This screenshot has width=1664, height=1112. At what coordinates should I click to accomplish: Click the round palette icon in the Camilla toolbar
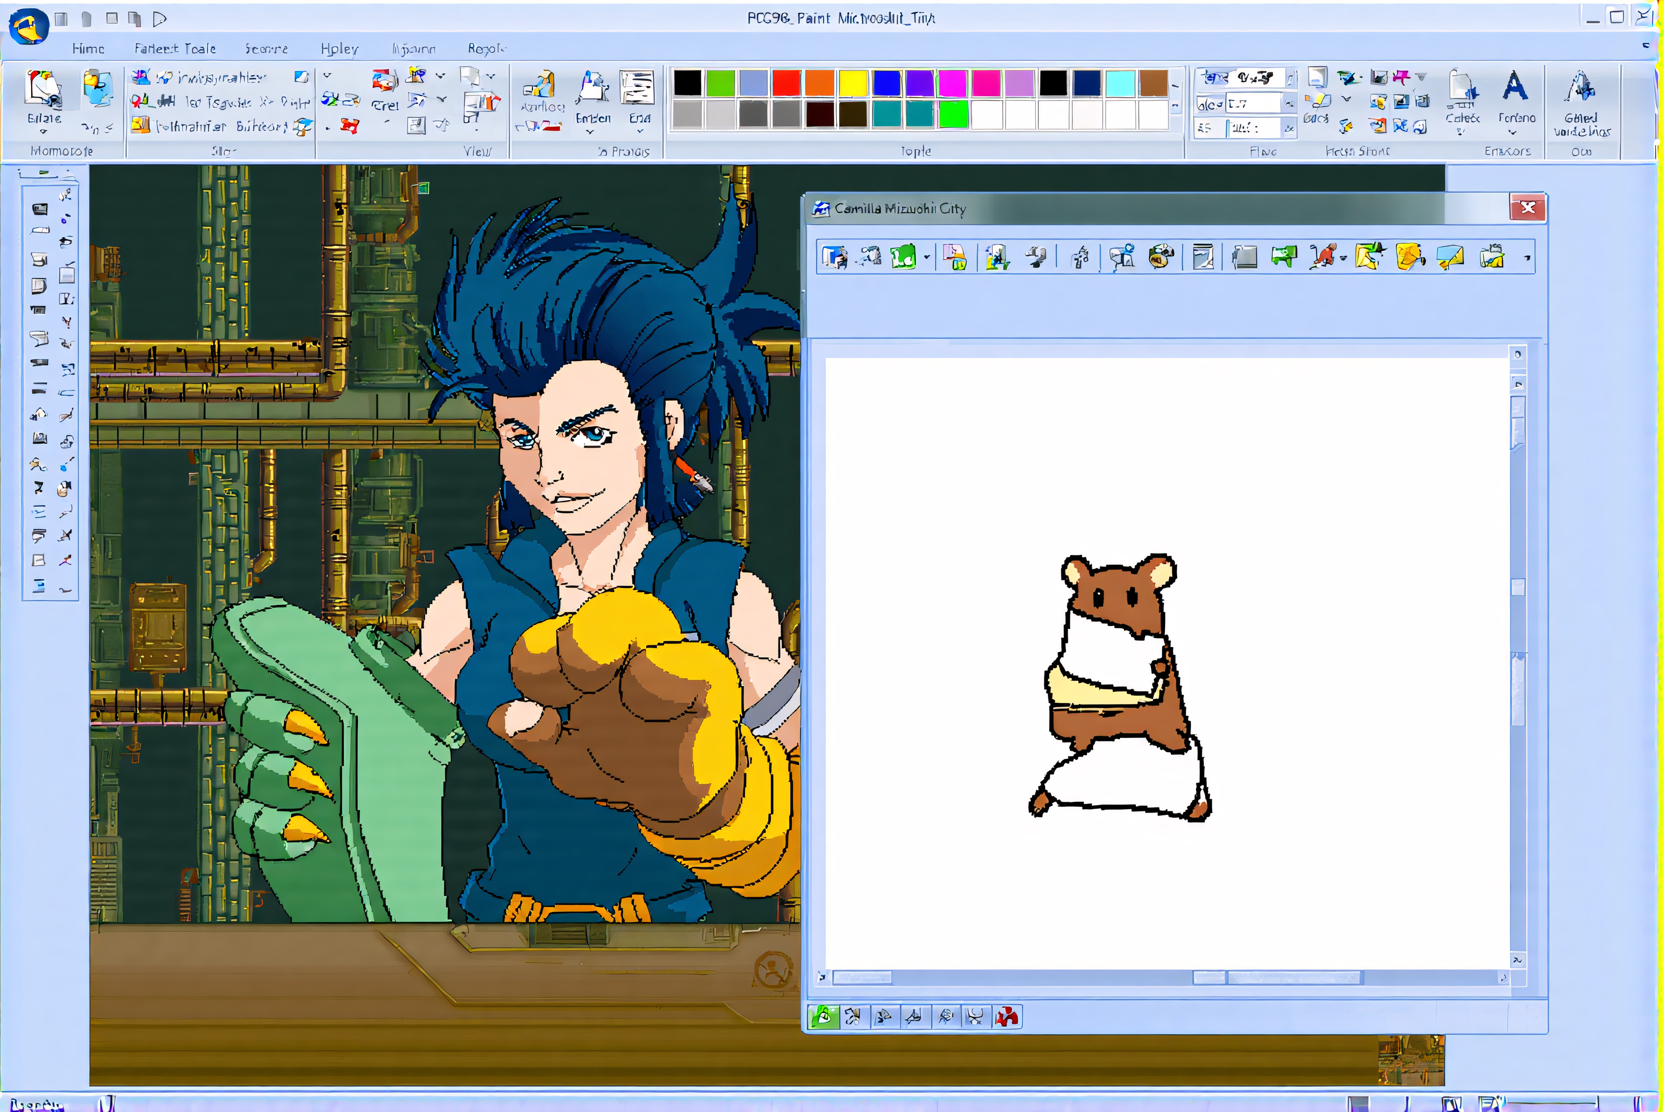tap(1161, 257)
